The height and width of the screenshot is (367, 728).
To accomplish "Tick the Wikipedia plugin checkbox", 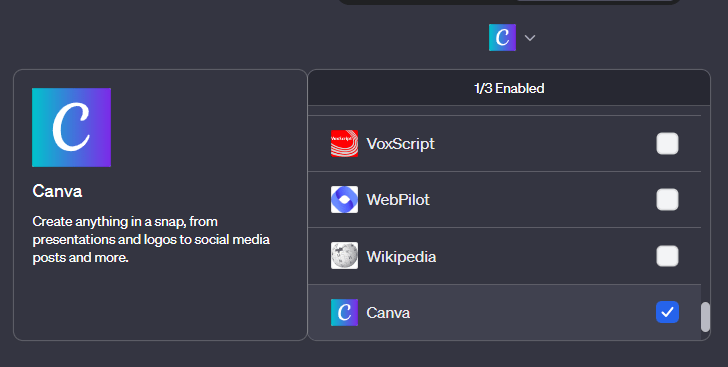I will (667, 256).
